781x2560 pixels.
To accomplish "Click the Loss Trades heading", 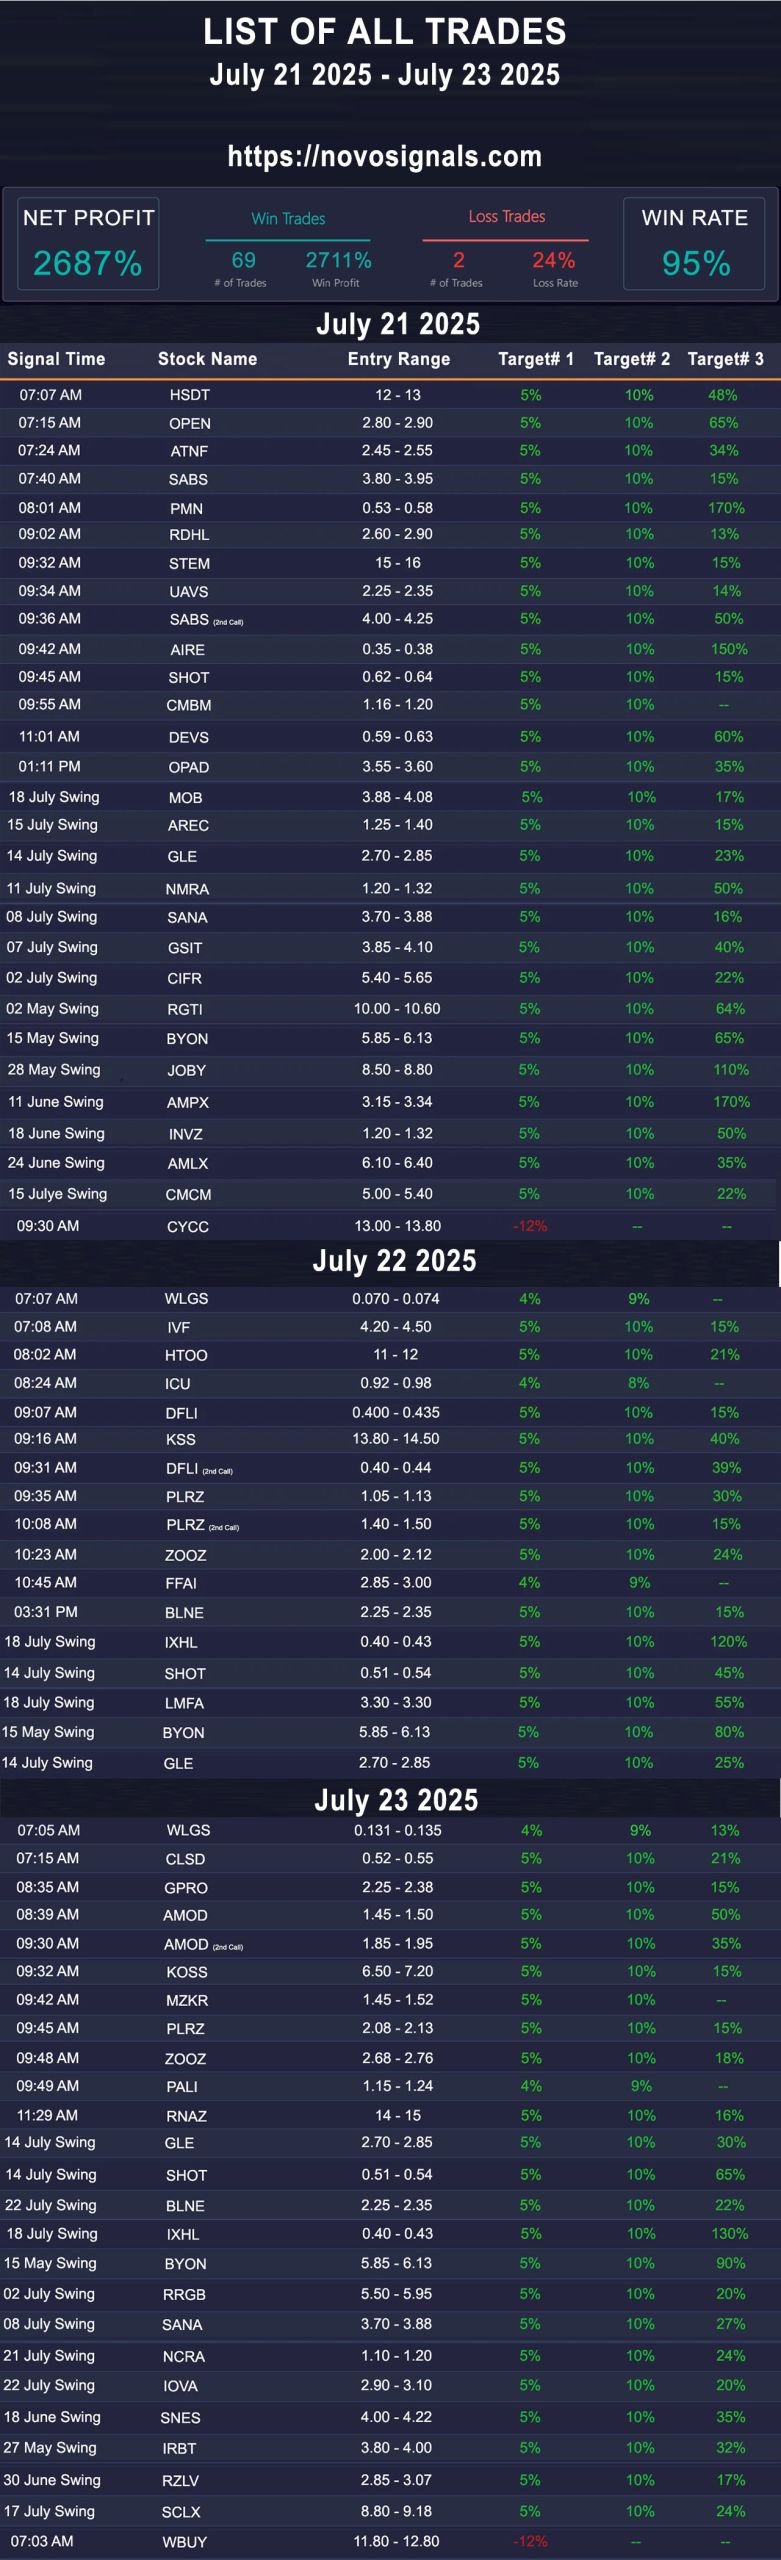I will 507,216.
